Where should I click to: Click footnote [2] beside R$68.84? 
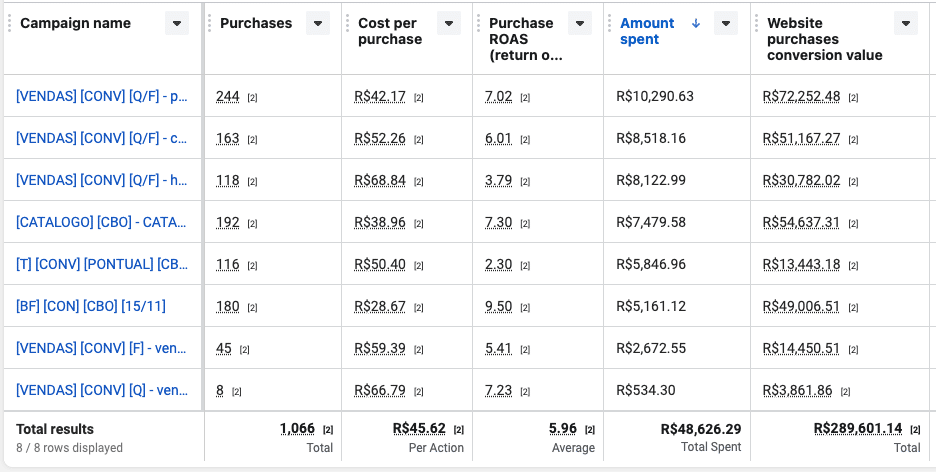click(418, 182)
